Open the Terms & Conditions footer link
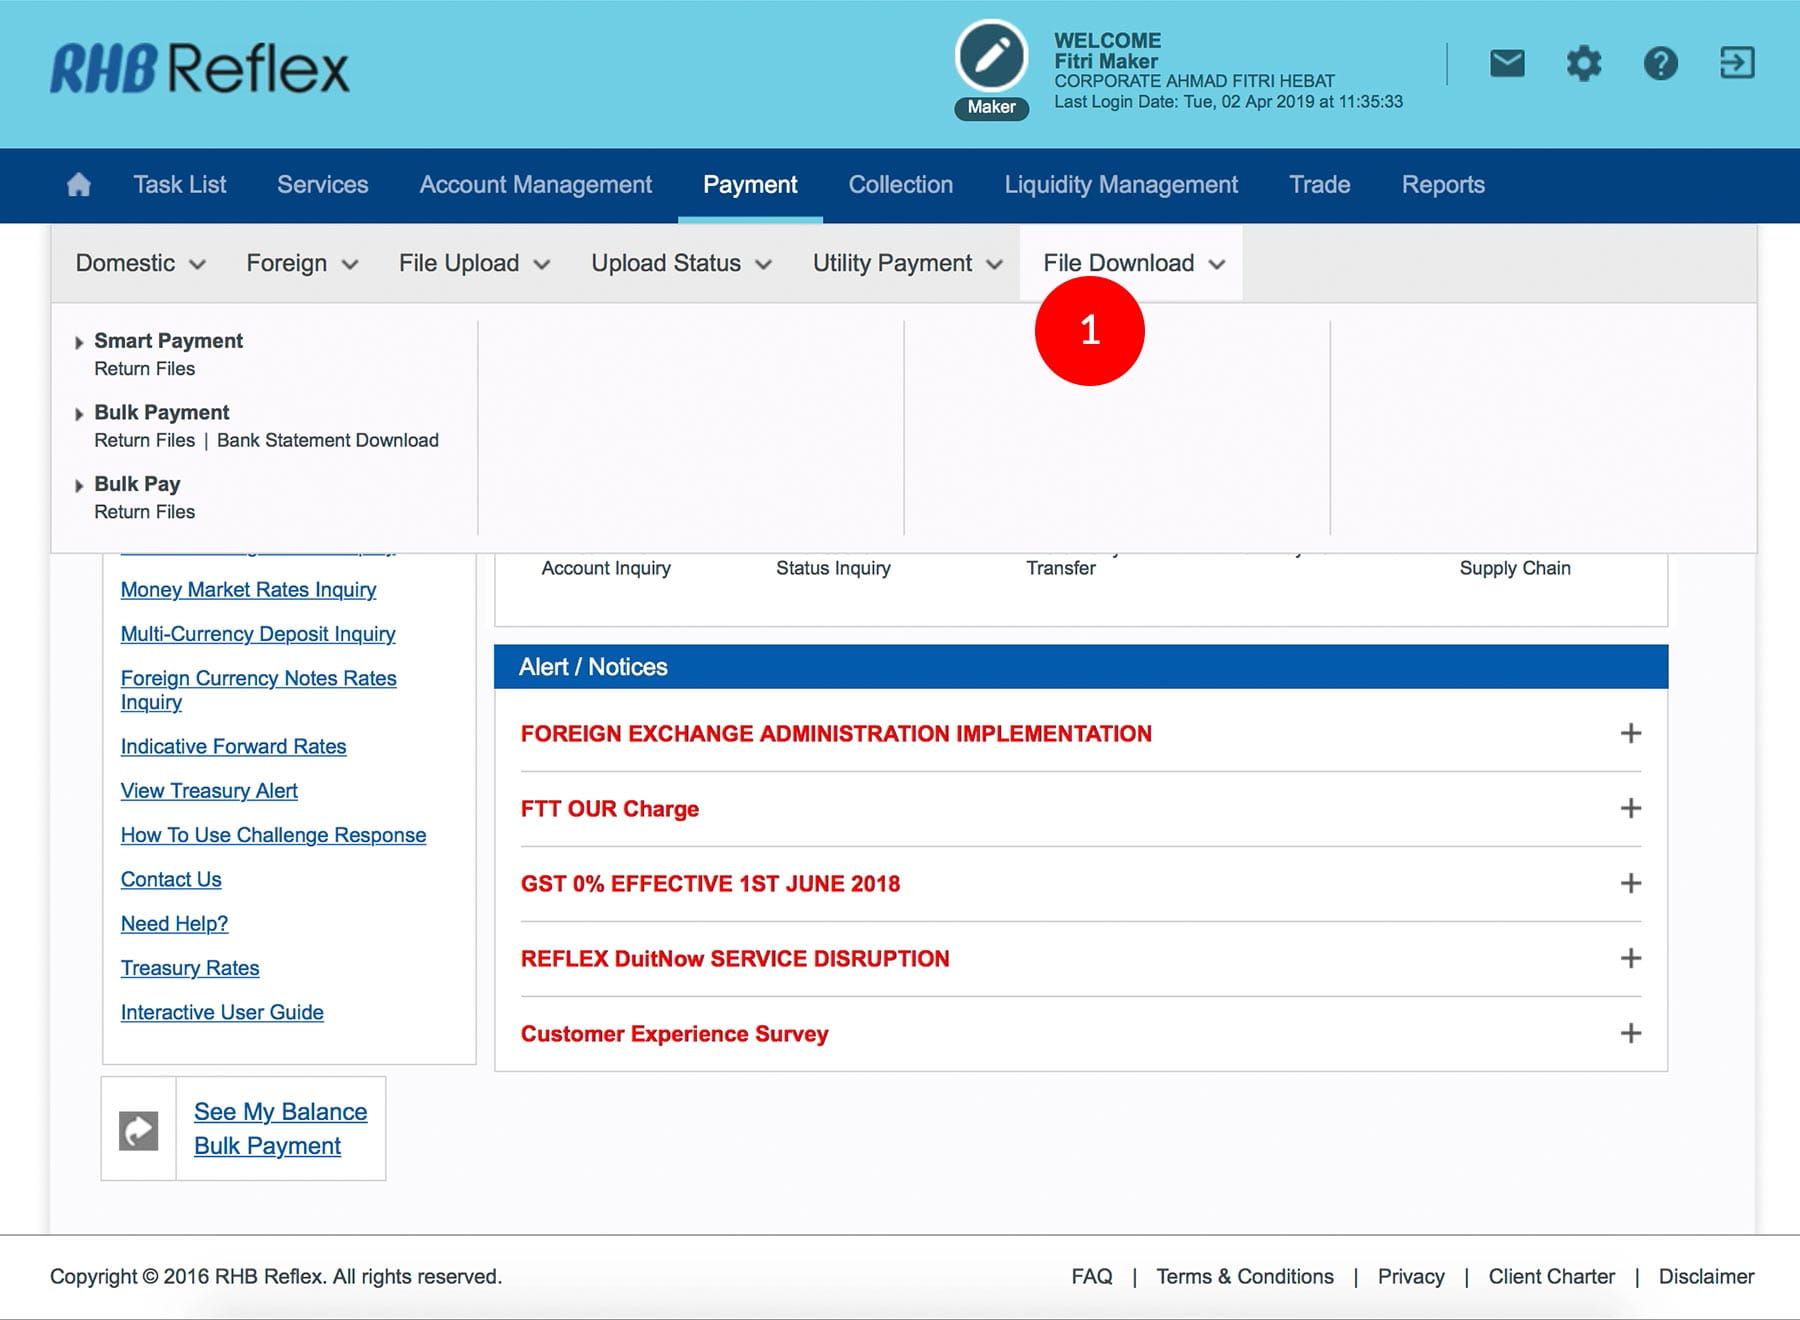Screen dimensions: 1800x1320 1245,1276
